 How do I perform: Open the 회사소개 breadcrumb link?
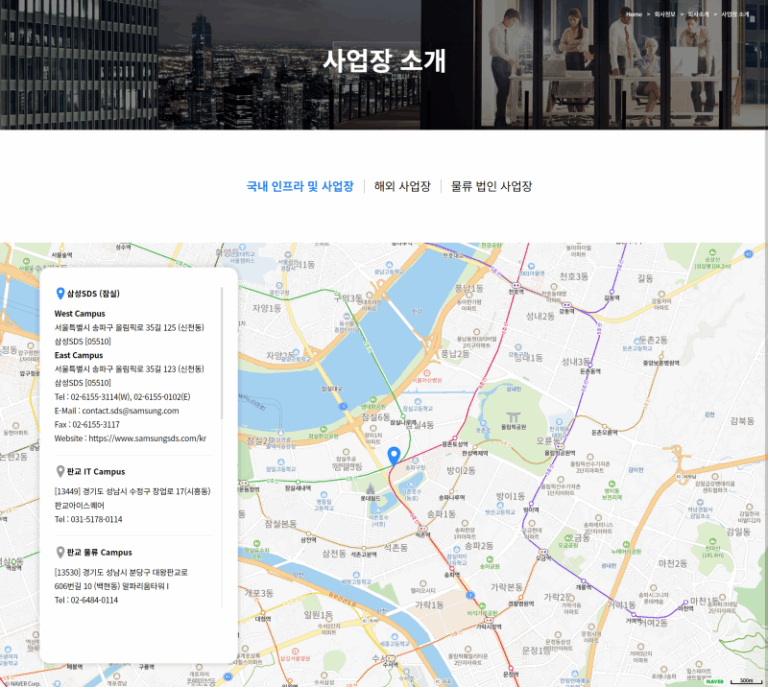click(x=698, y=14)
